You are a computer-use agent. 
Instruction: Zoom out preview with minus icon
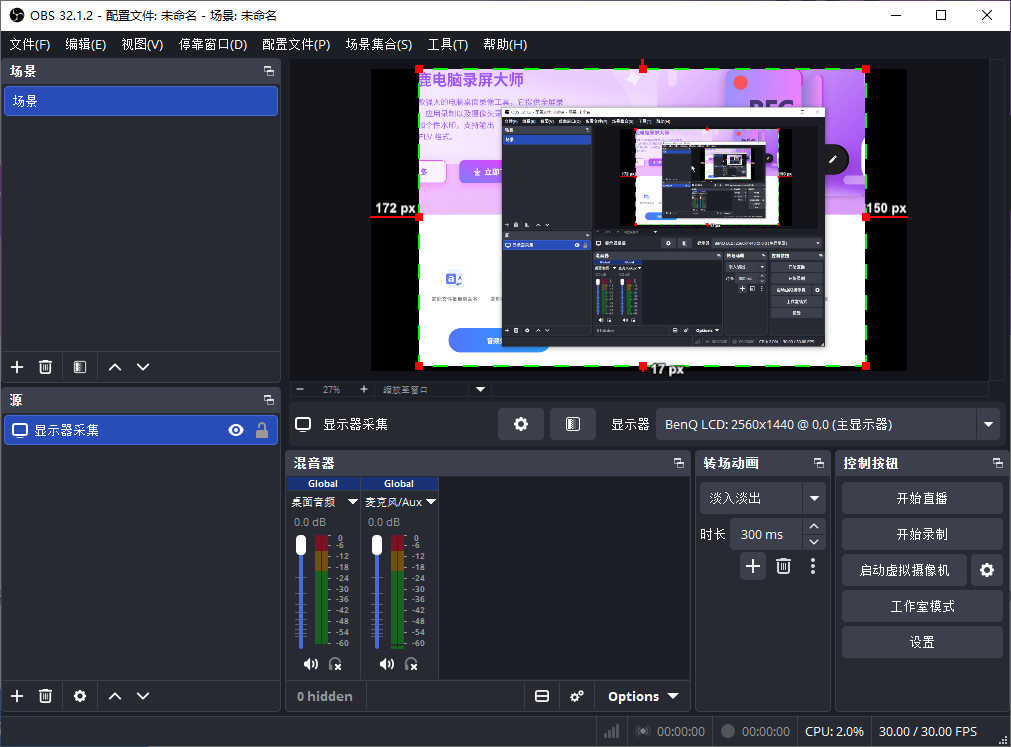click(300, 389)
